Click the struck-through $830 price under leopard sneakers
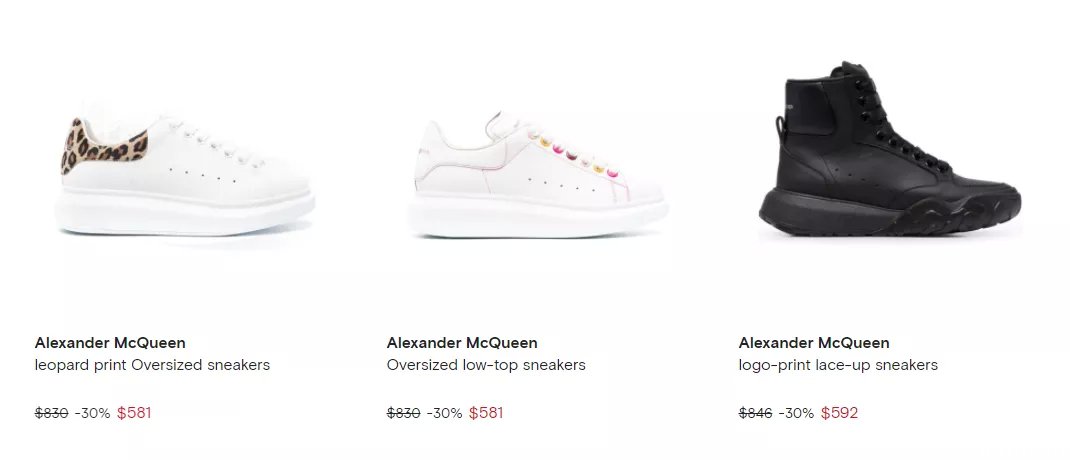The height and width of the screenshot is (460, 1070). [52, 413]
